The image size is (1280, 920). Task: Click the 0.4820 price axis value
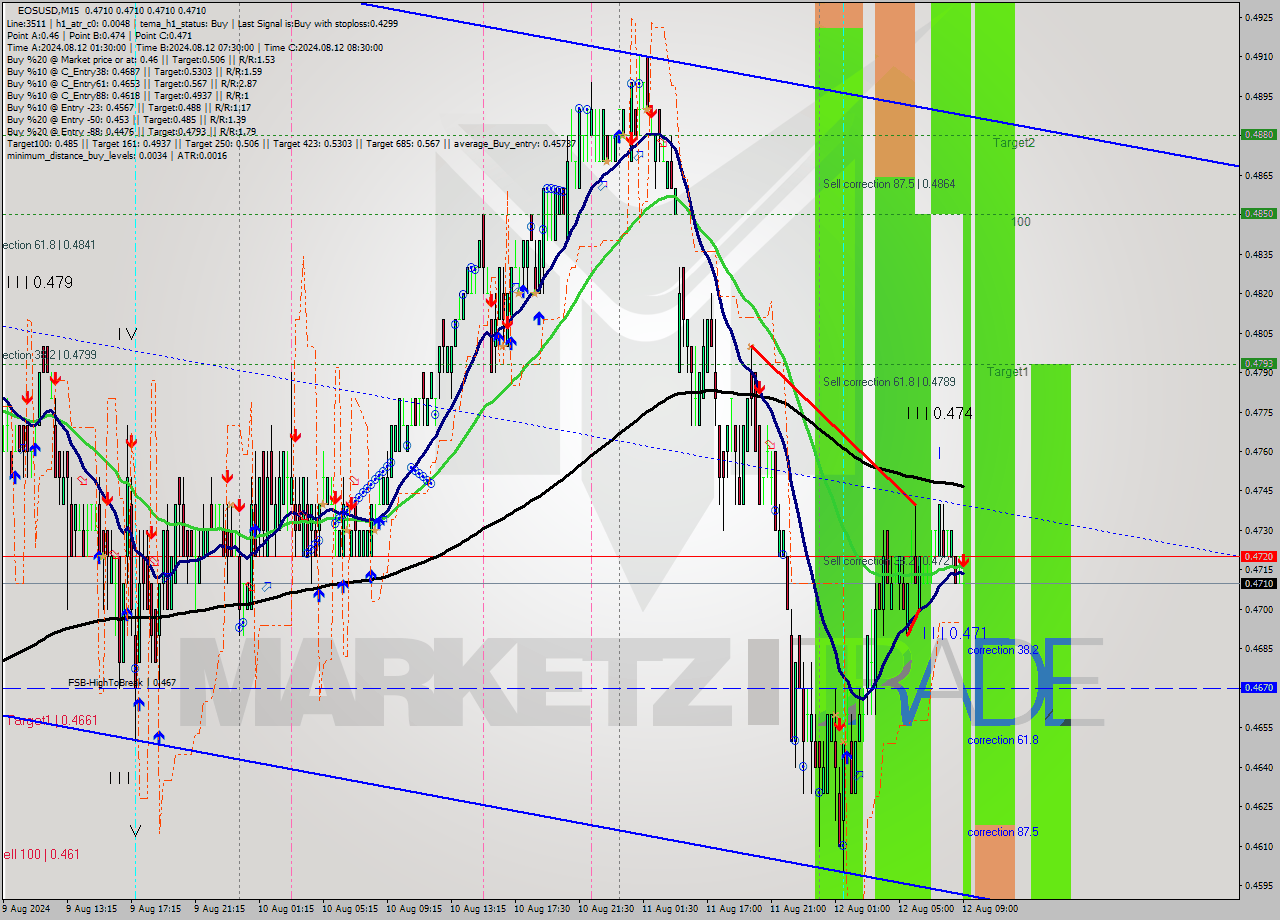[1258, 294]
